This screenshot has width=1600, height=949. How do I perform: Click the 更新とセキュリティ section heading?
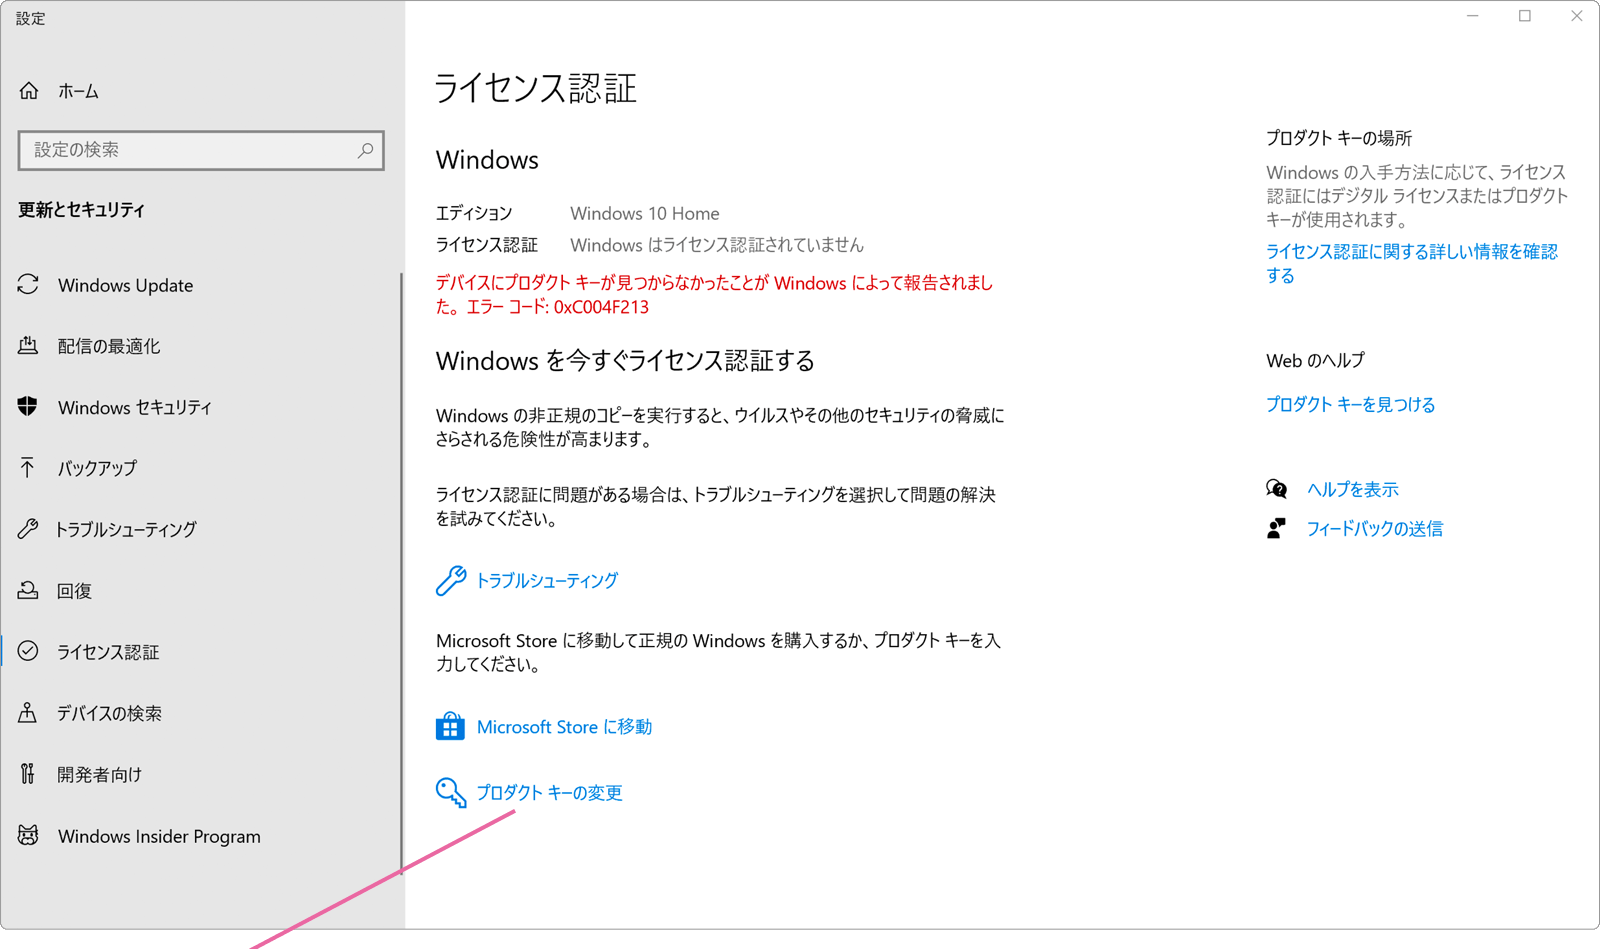point(82,210)
